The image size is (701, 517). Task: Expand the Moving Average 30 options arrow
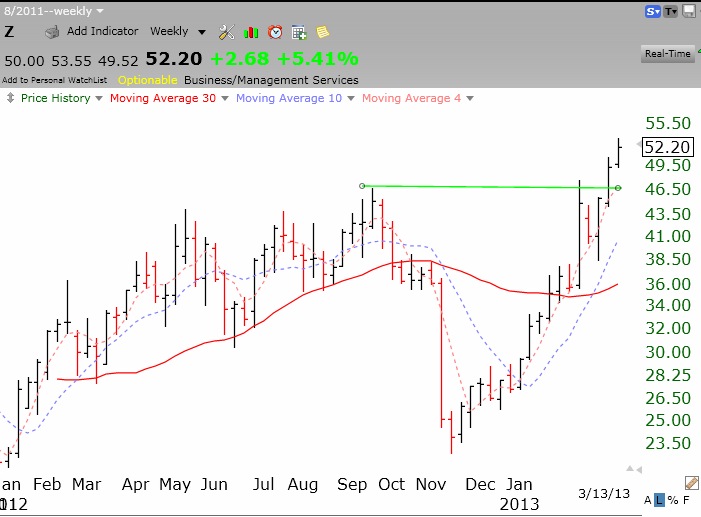(225, 98)
